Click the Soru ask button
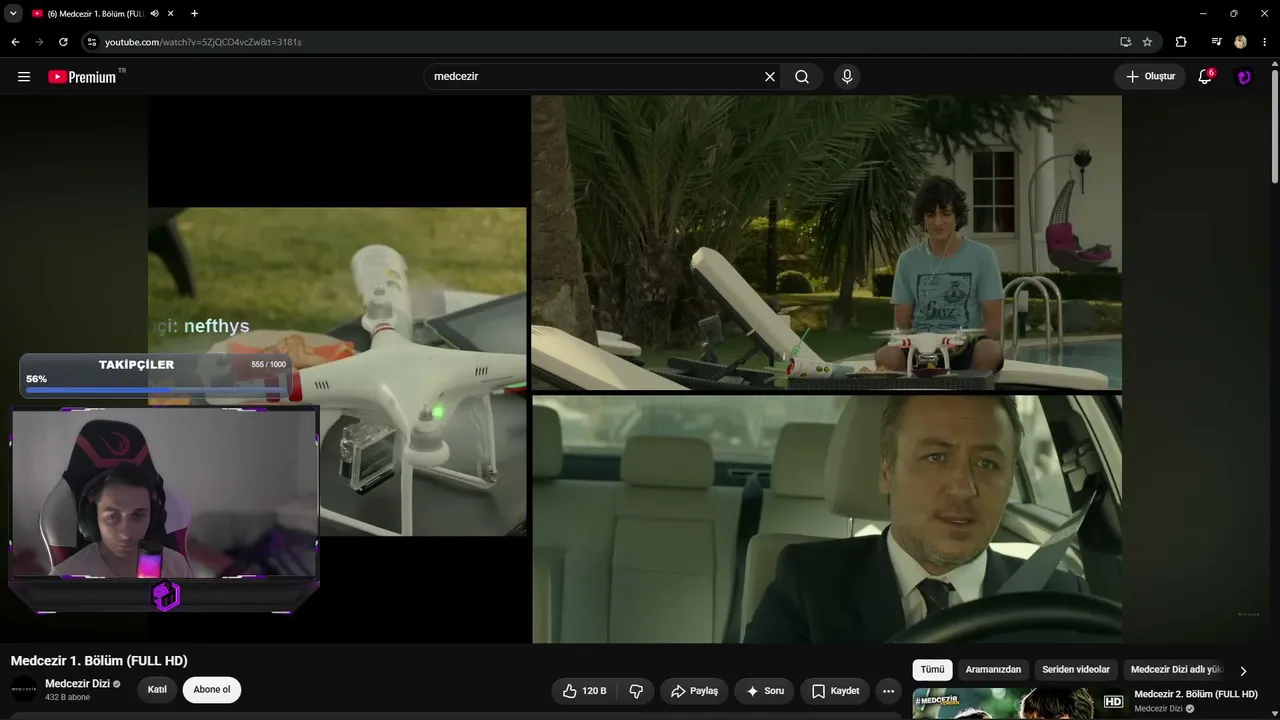 765,691
